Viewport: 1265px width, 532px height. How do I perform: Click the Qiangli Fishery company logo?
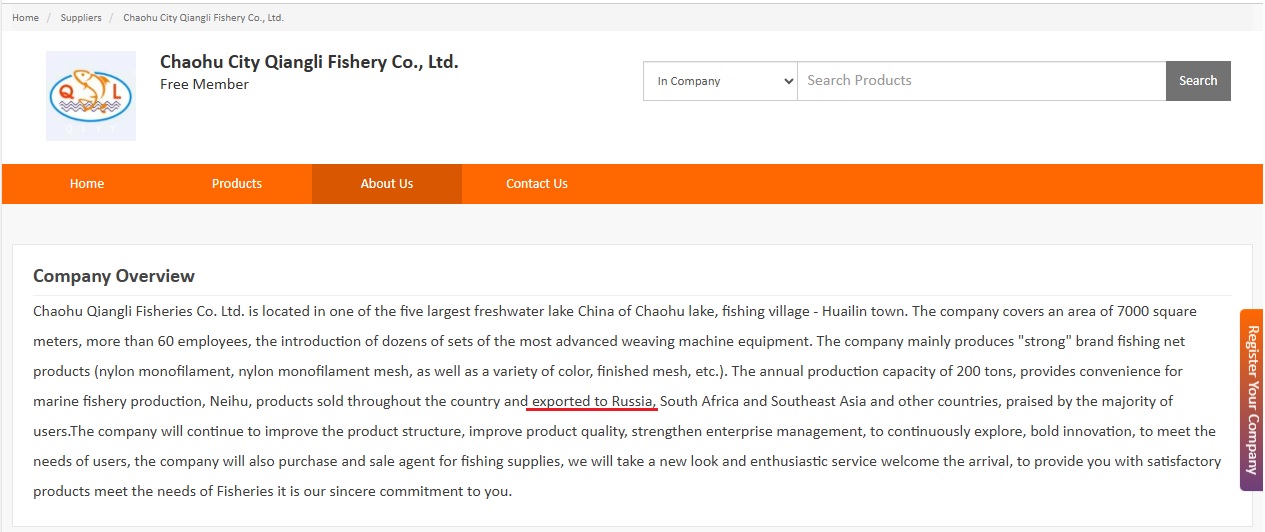click(x=90, y=96)
